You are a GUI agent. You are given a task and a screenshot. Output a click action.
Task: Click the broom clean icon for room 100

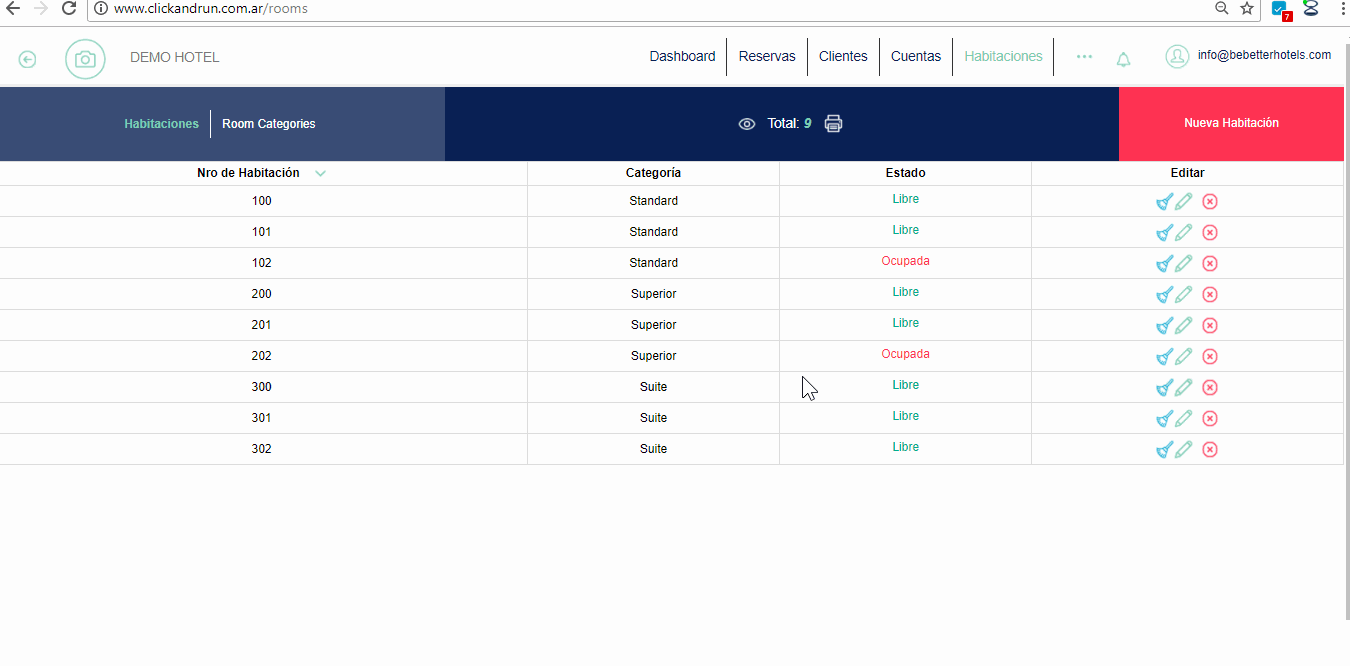coord(1164,202)
